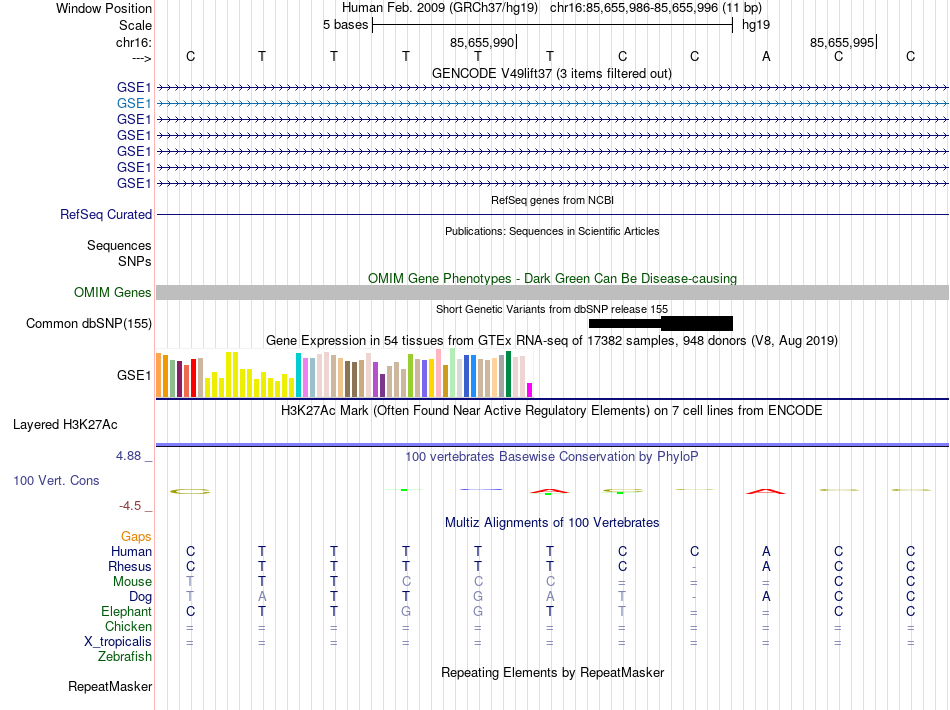Image resolution: width=950 pixels, height=710 pixels.
Task: Click the gray OMIM Genes bar
Action: coord(552,293)
